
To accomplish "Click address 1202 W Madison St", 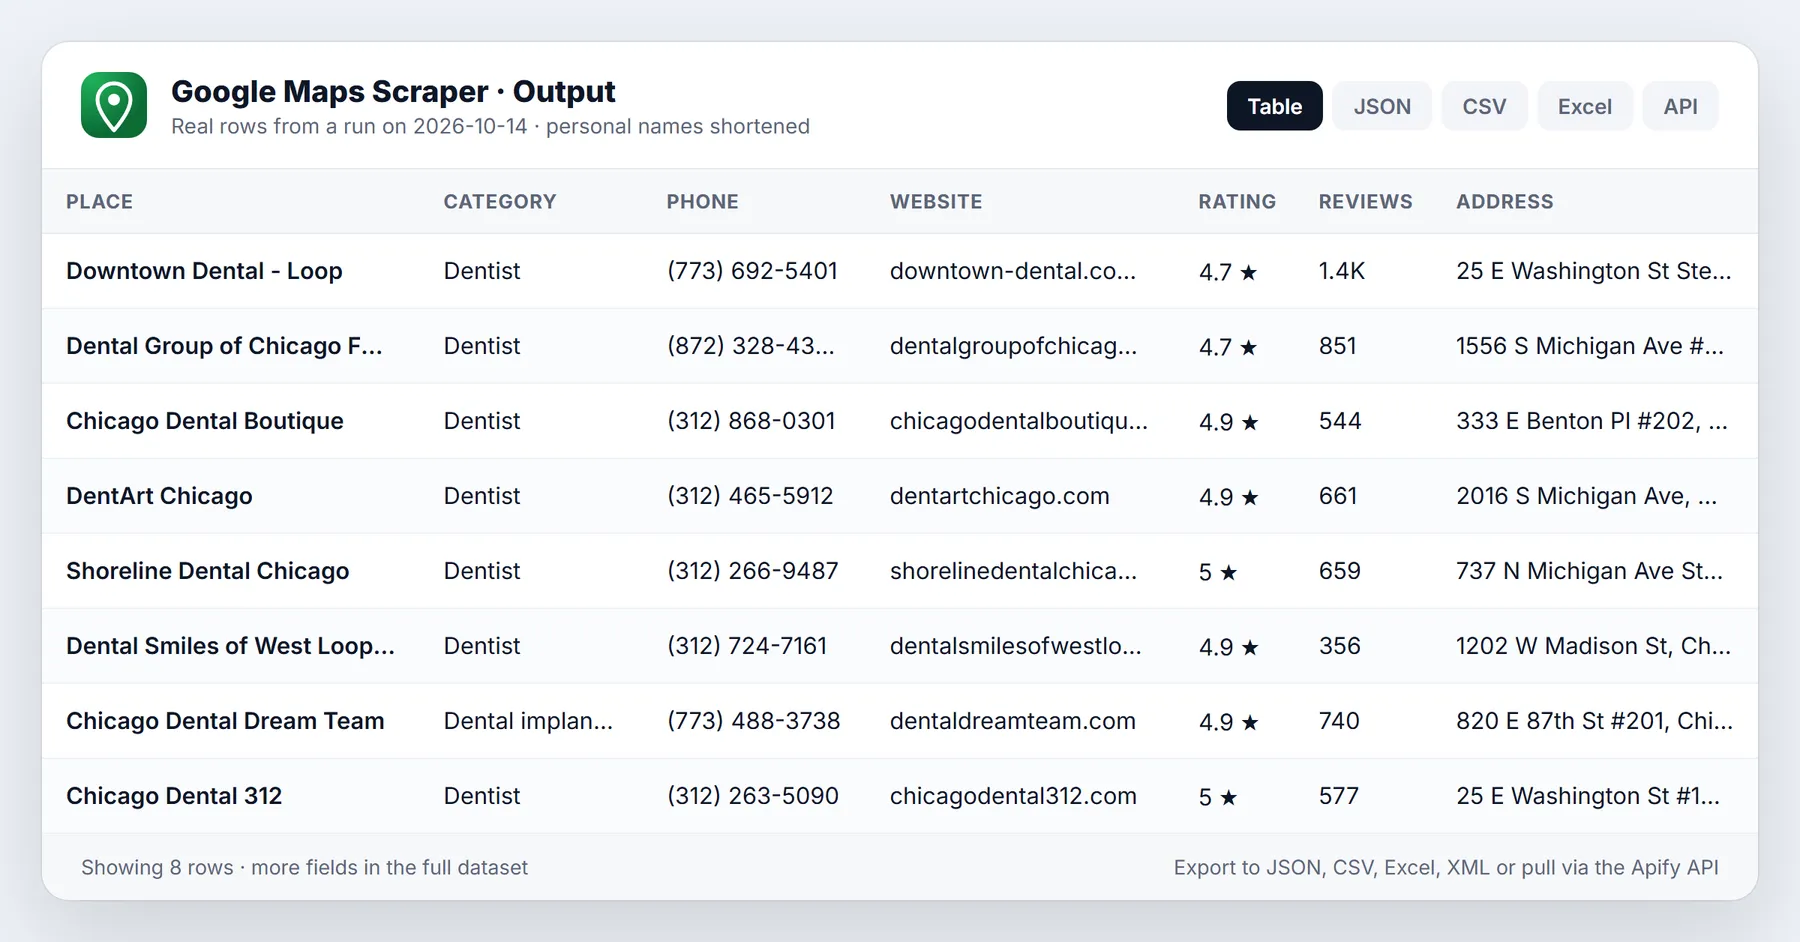I will click(1593, 646).
